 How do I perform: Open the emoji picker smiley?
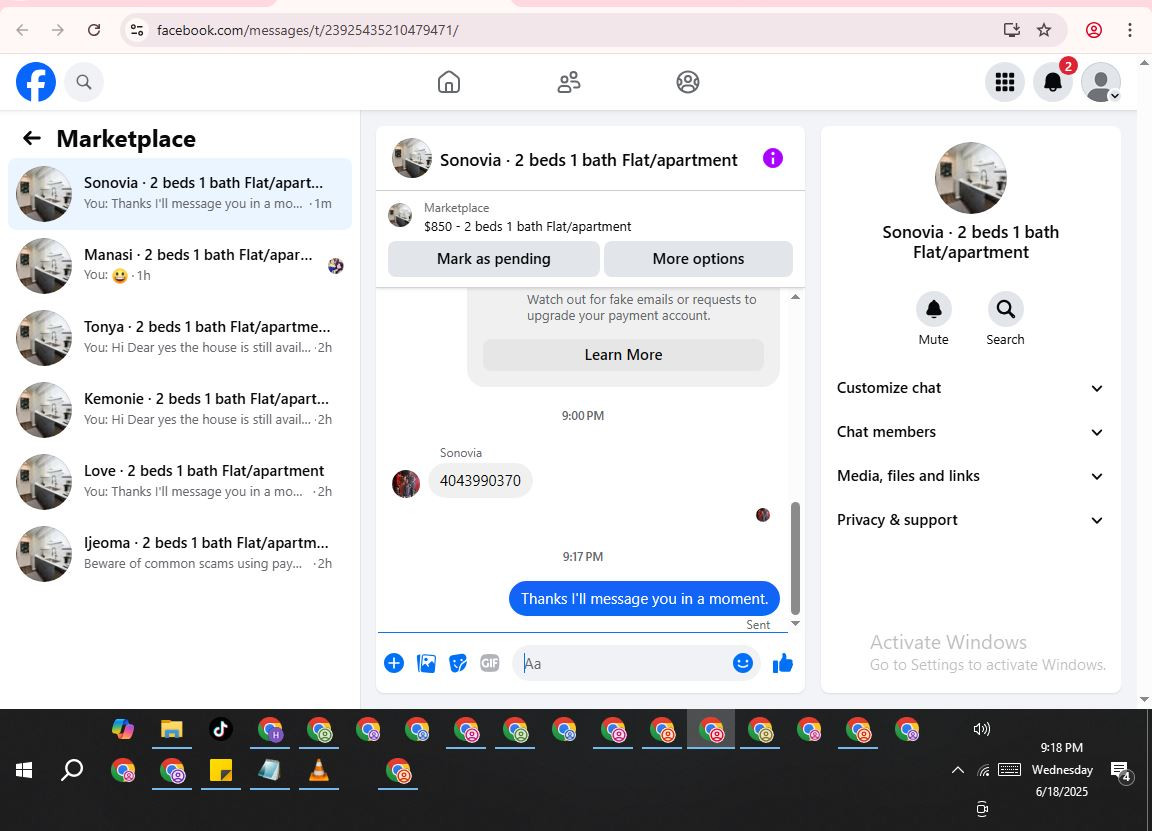tap(743, 663)
